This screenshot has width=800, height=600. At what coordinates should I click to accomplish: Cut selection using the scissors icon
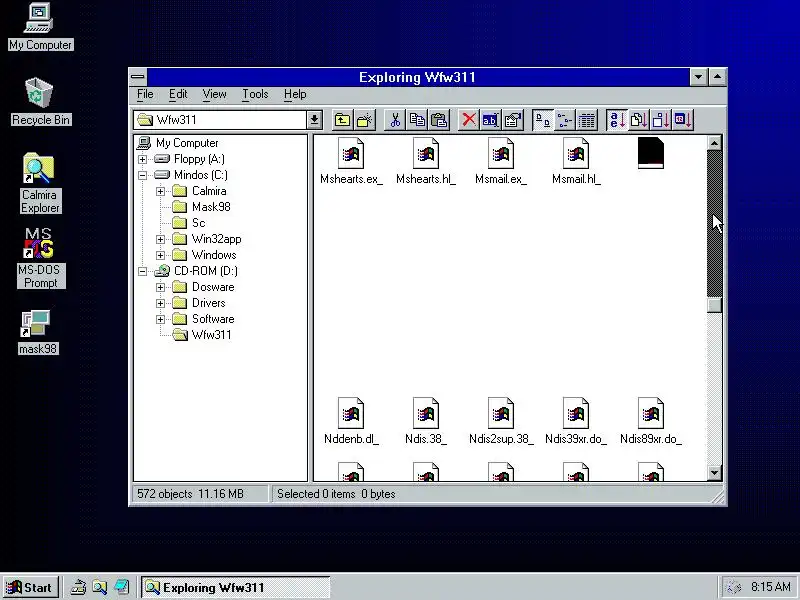(395, 120)
